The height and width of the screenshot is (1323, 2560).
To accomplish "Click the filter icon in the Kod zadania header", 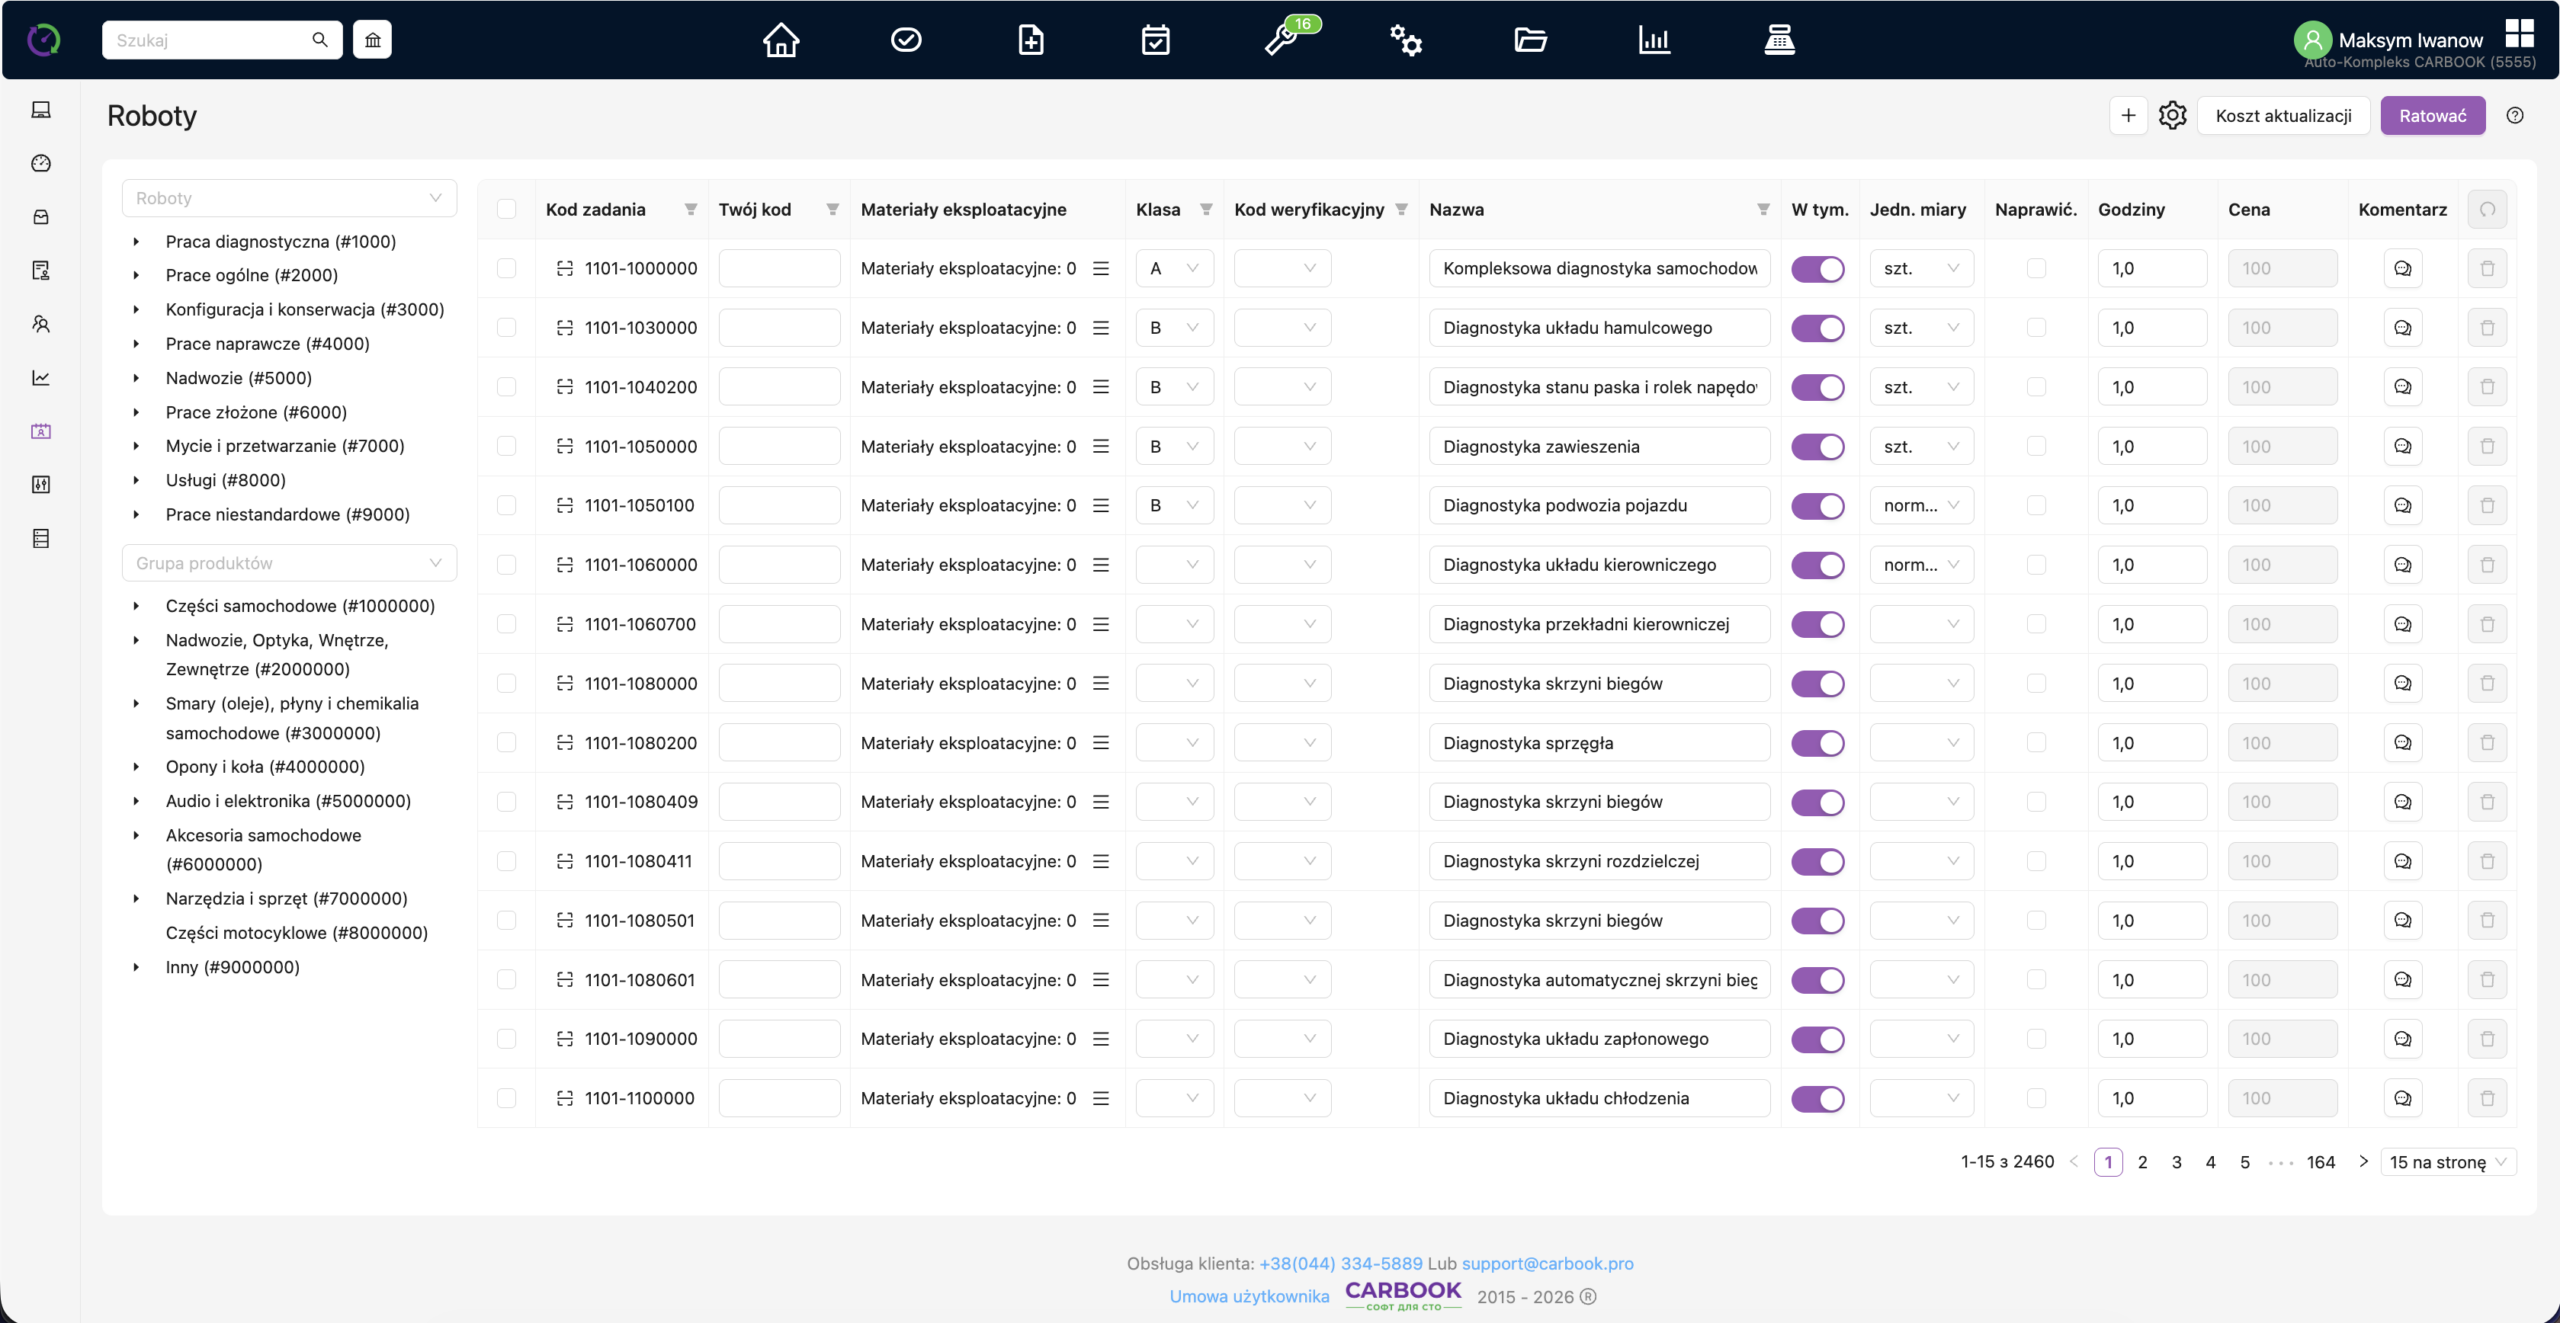I will 690,209.
